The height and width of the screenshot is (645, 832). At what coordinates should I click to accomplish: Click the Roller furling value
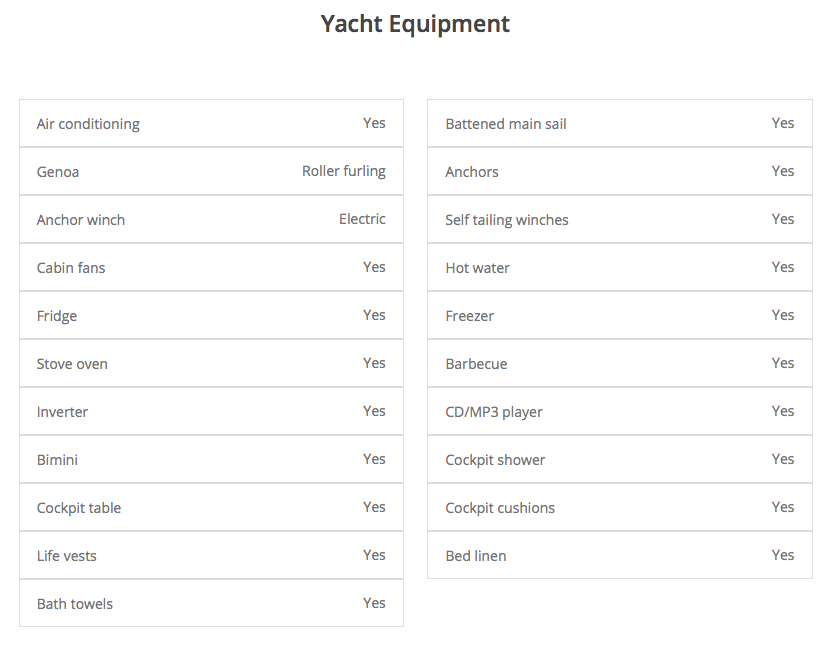[344, 171]
